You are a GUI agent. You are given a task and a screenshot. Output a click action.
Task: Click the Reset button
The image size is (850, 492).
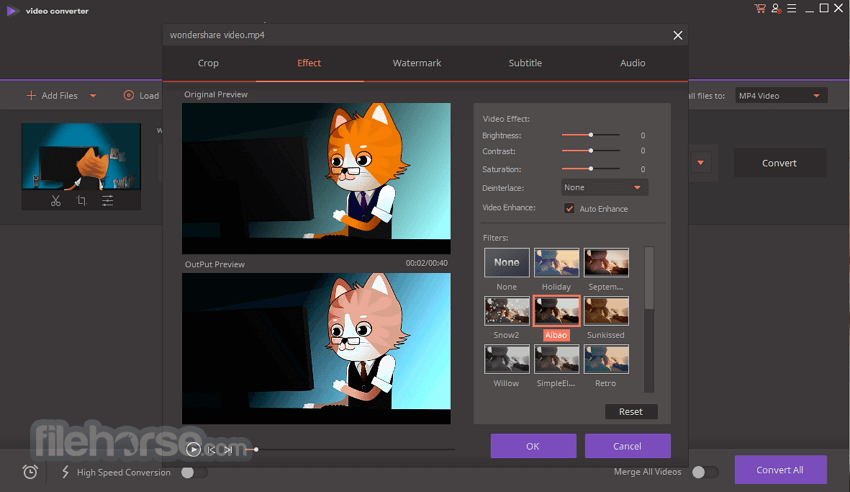click(631, 412)
